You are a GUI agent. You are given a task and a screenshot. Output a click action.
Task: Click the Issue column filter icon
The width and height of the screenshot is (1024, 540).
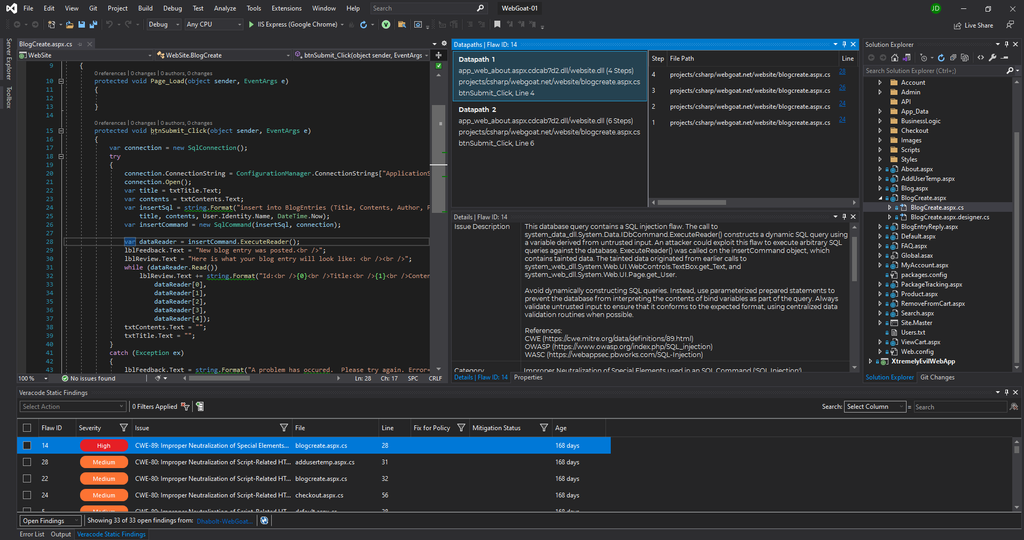[x=283, y=428]
